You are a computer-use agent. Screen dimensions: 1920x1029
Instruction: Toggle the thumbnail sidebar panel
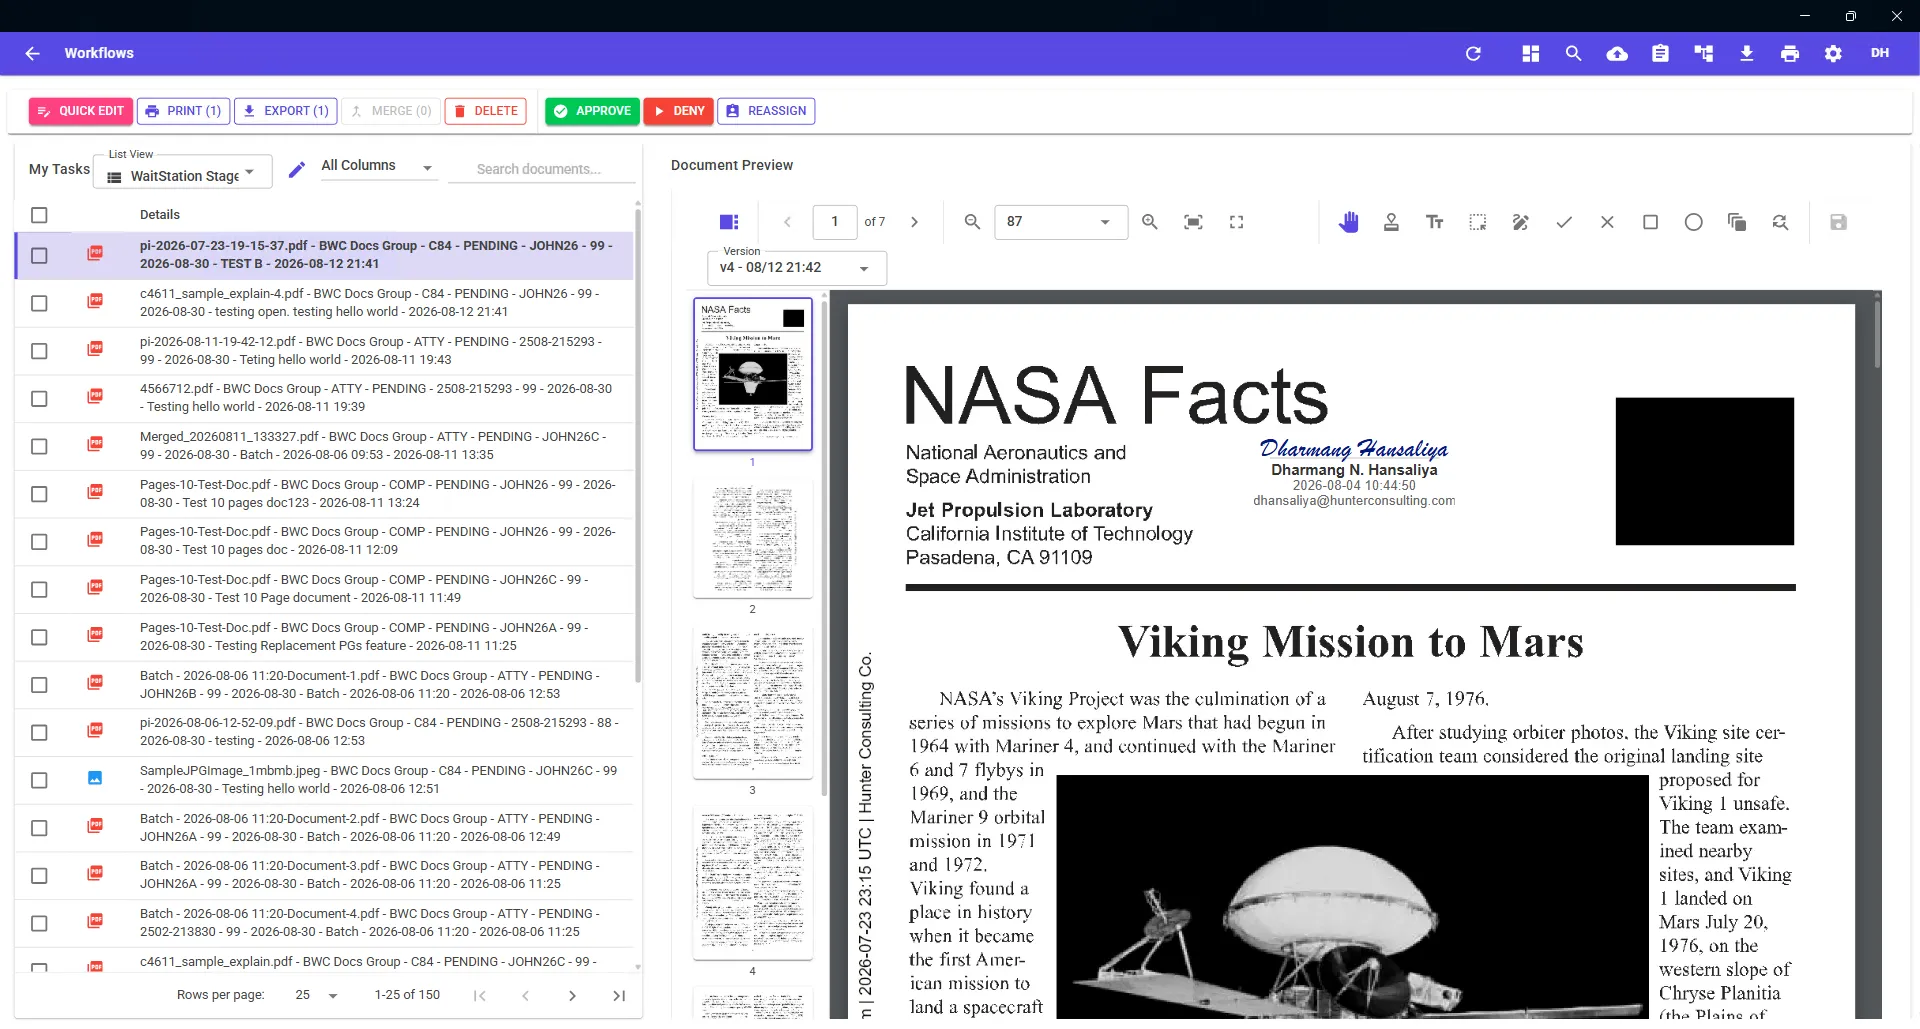(x=729, y=222)
